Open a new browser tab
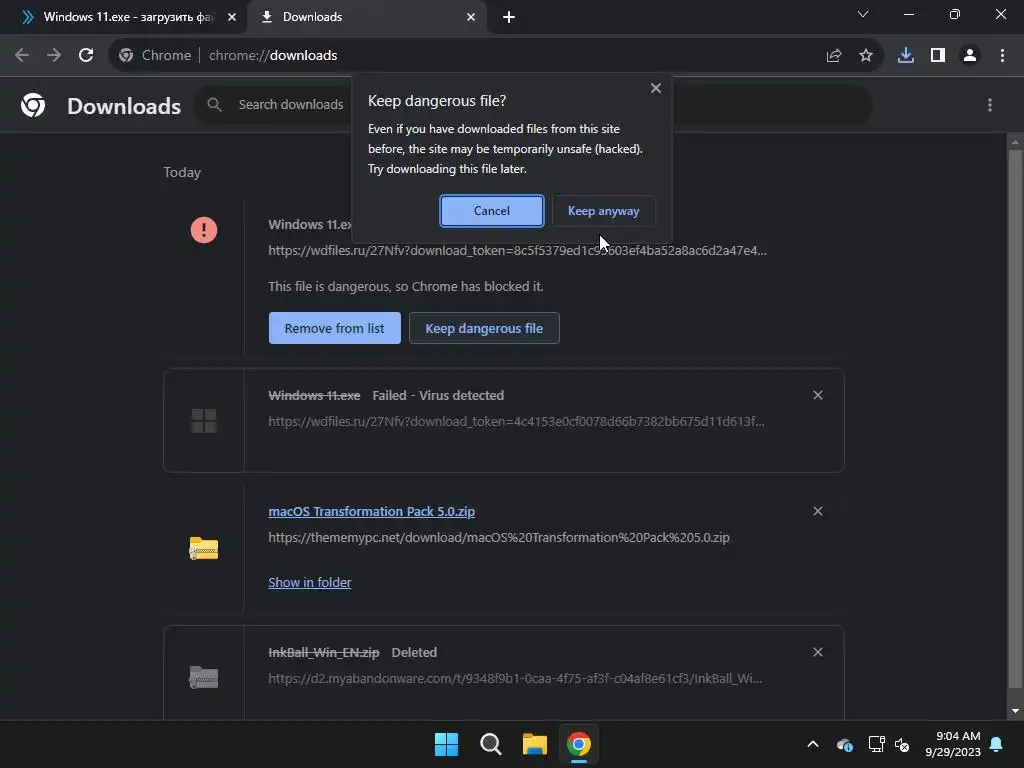The image size is (1024, 768). coord(509,17)
